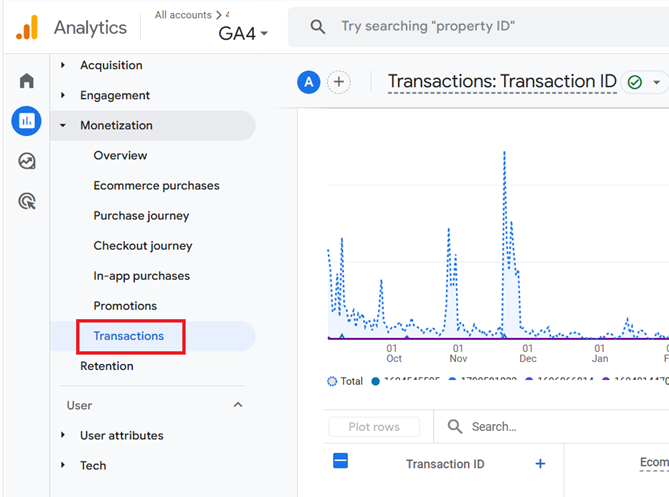This screenshot has height=497, width=669.
Task: Collapse the User section chevron
Action: click(238, 405)
